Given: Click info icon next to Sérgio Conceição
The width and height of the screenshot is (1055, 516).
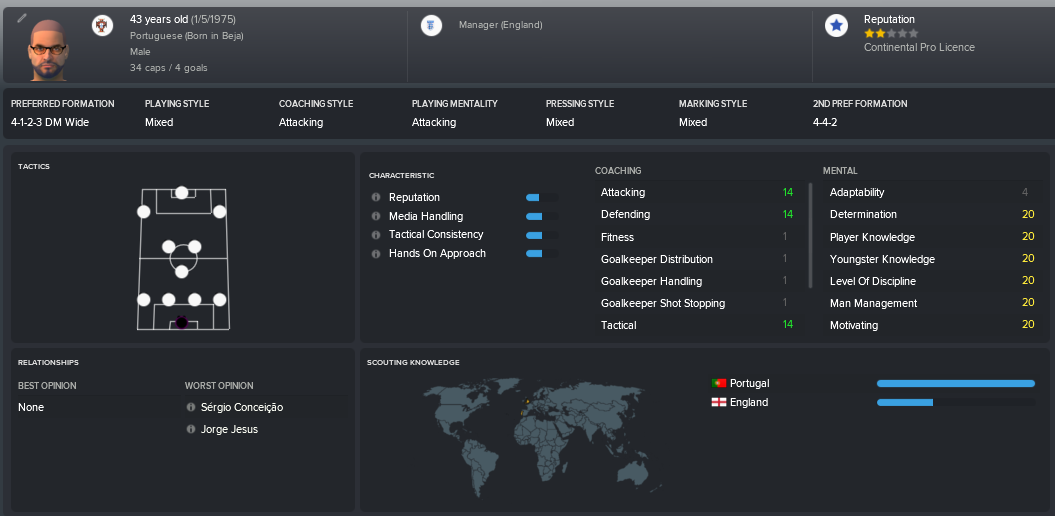Looking at the screenshot, I should (x=191, y=408).
